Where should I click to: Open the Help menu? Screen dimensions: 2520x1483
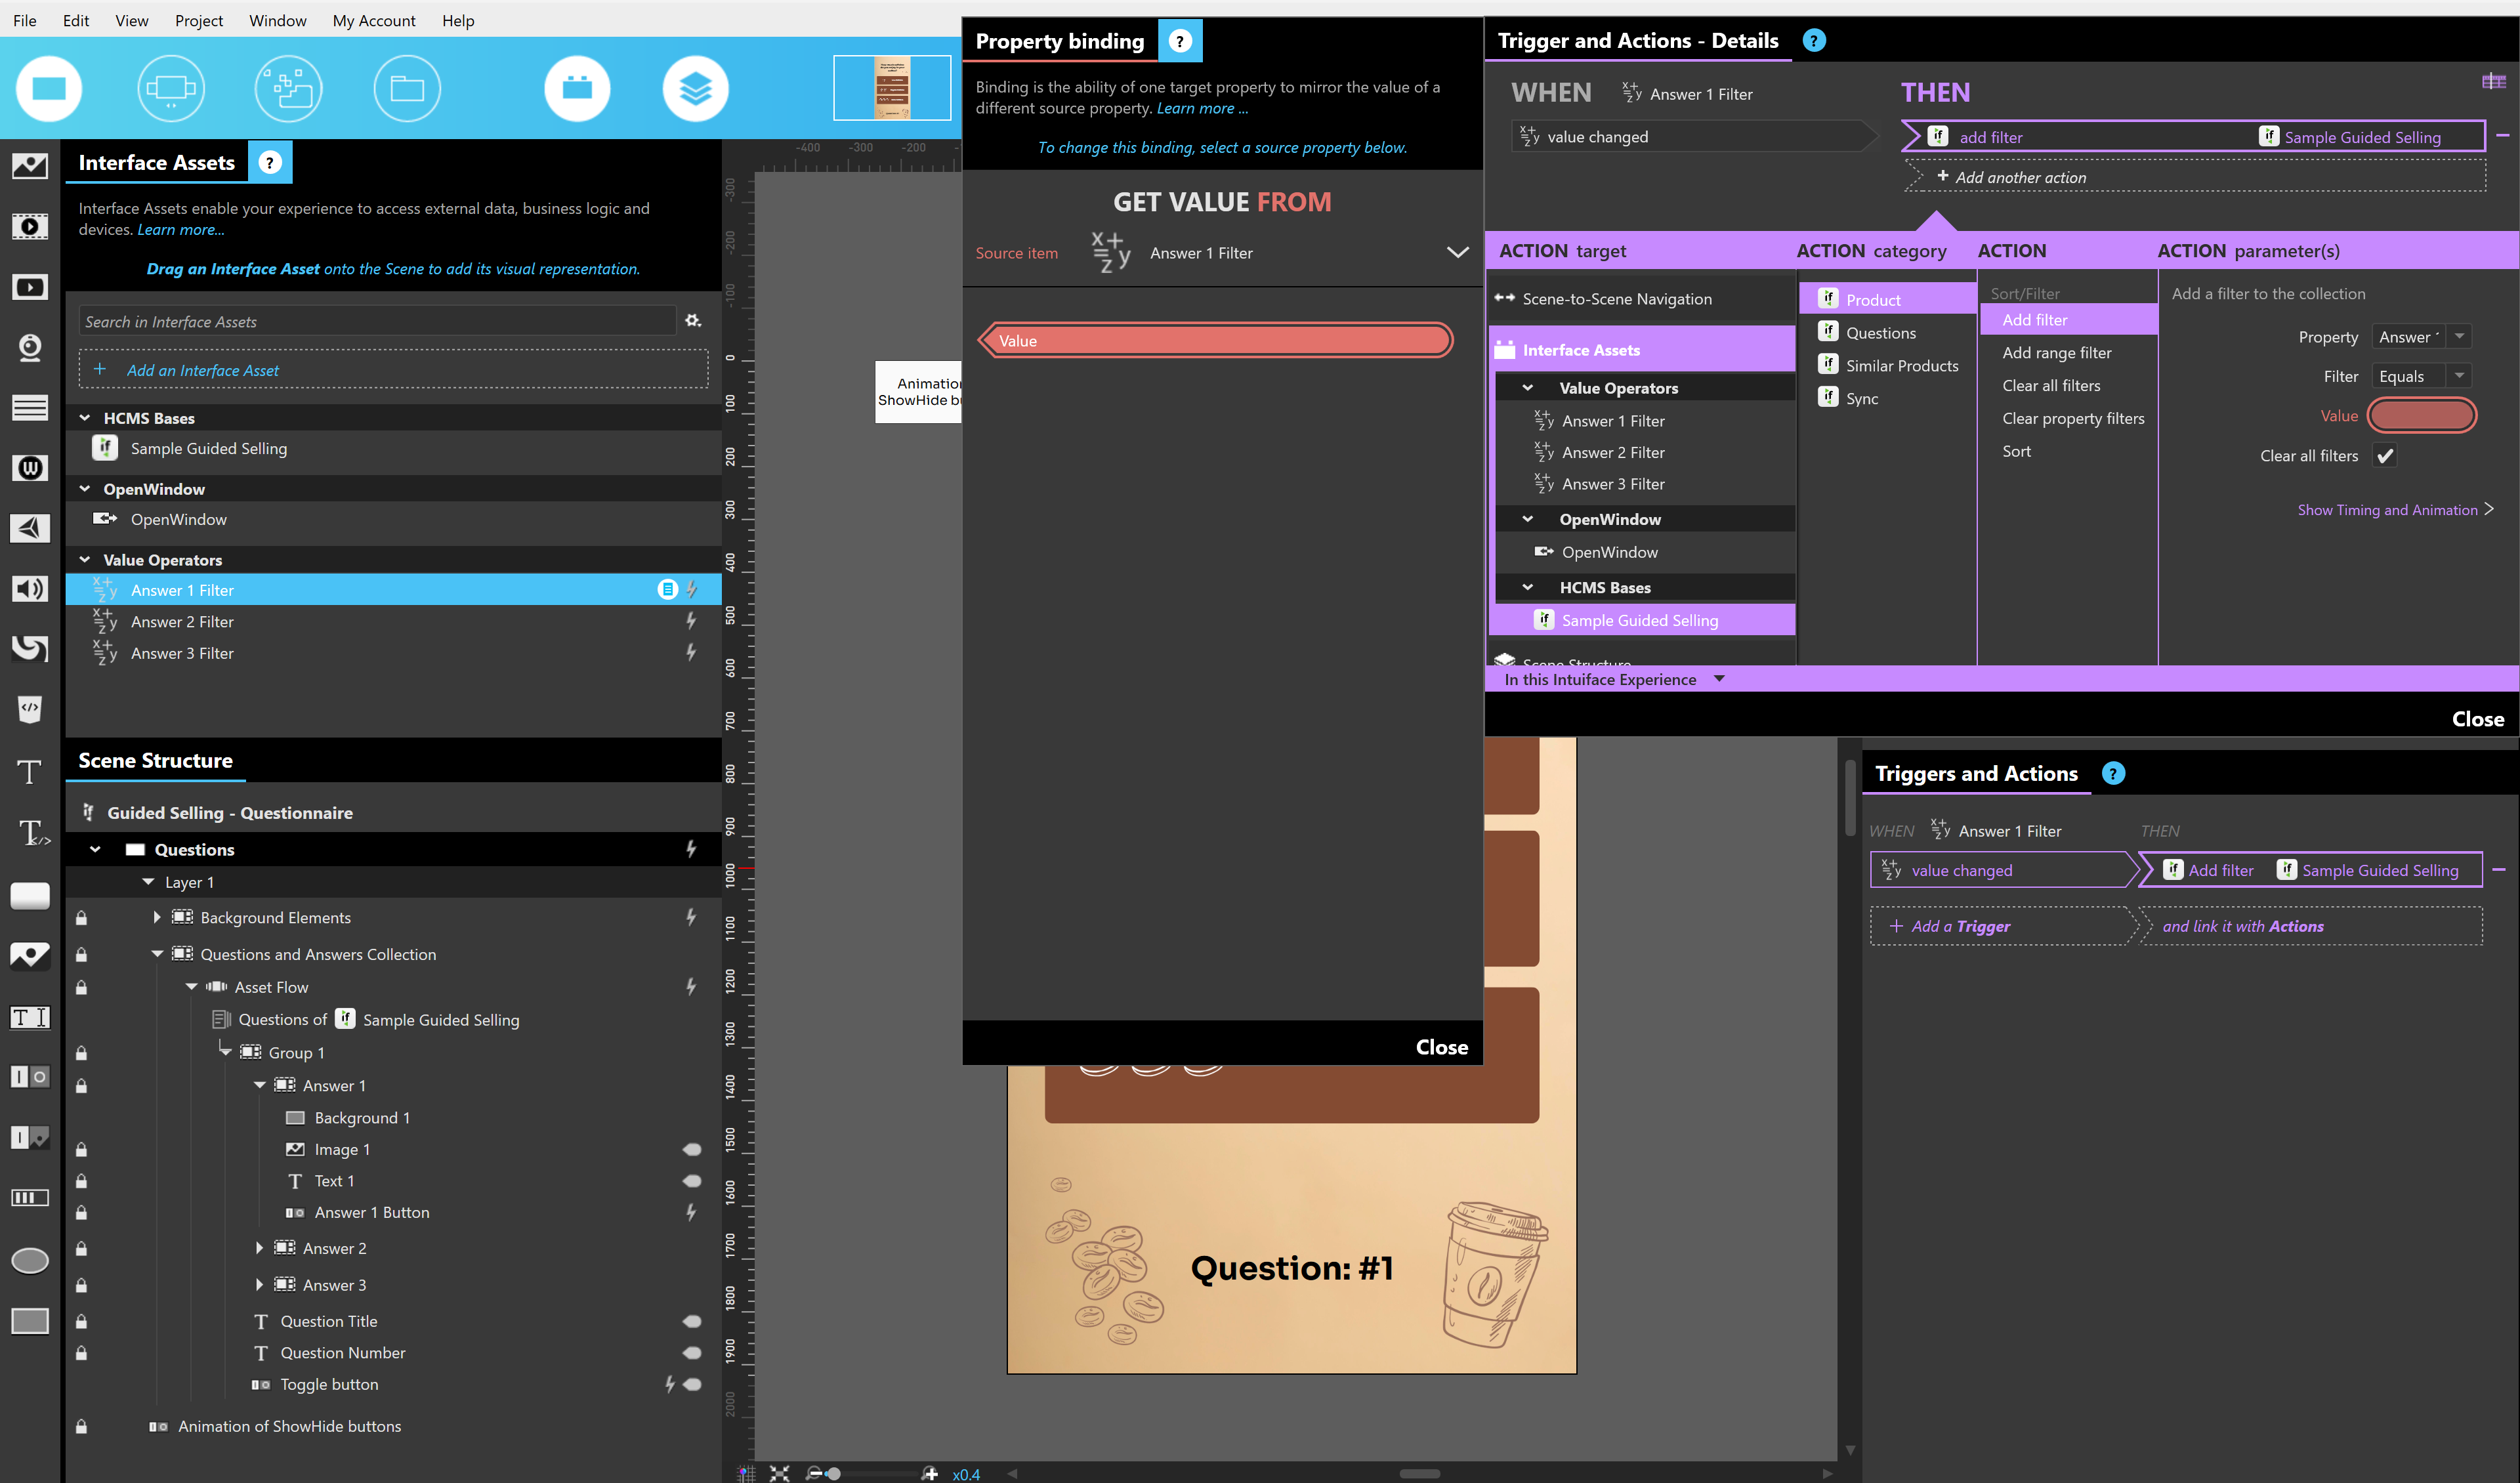(x=458, y=20)
